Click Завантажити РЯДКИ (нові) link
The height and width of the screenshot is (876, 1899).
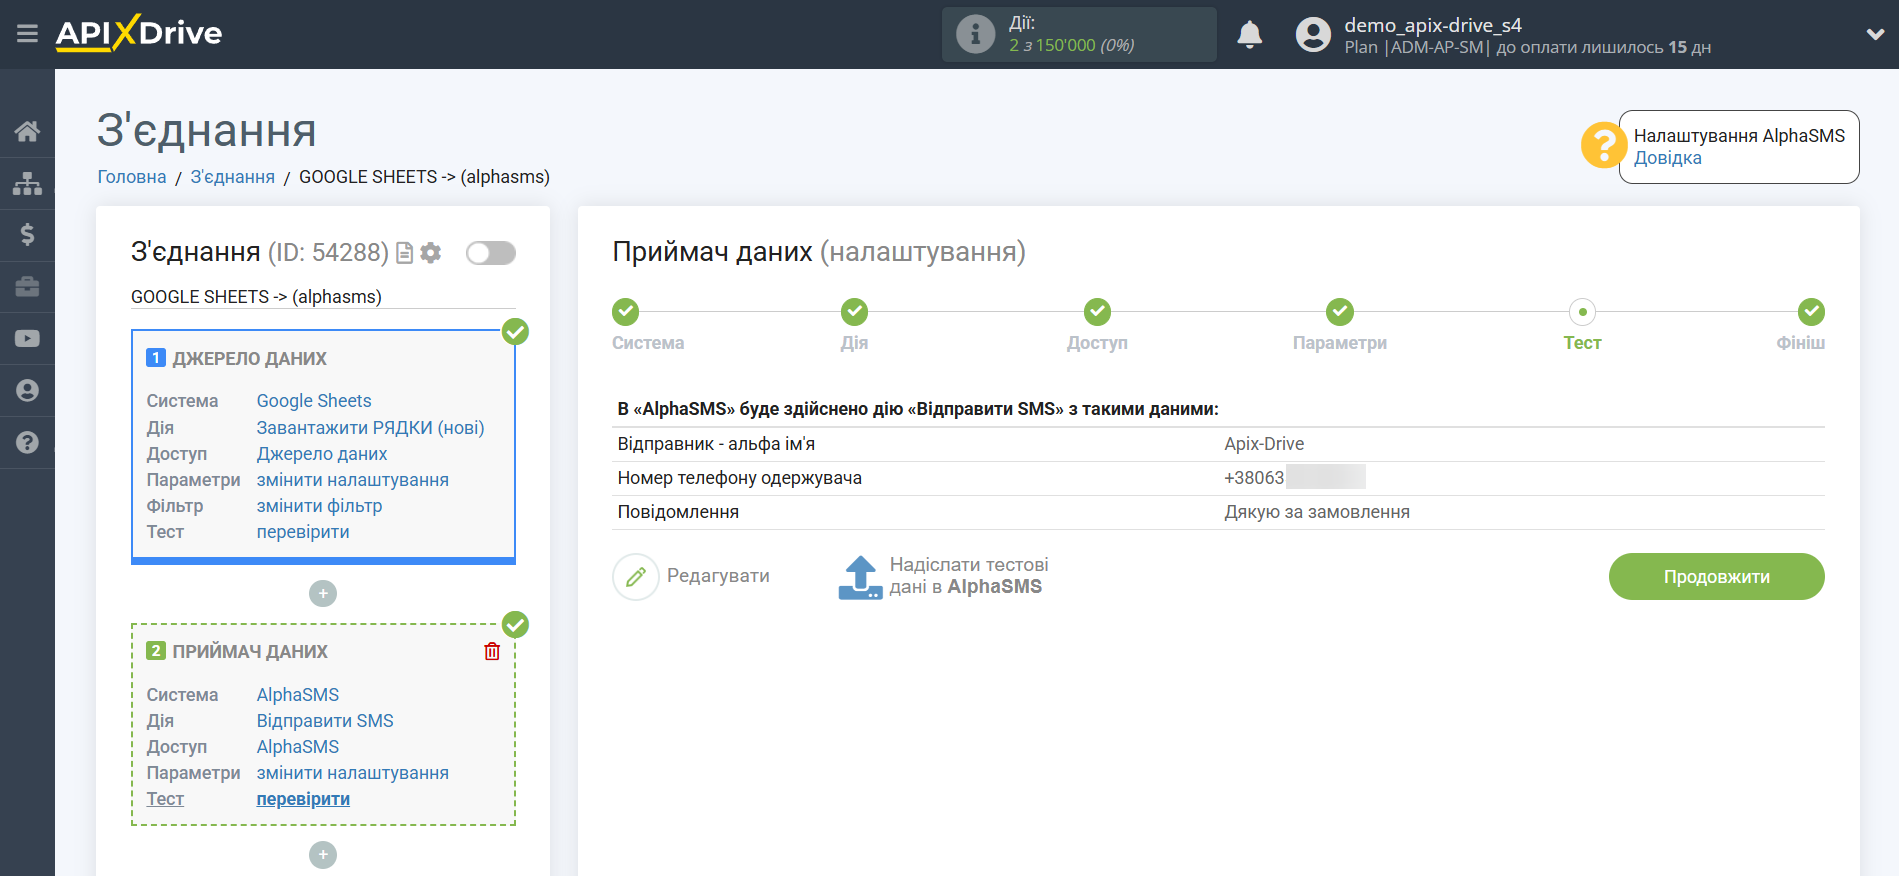pos(370,428)
